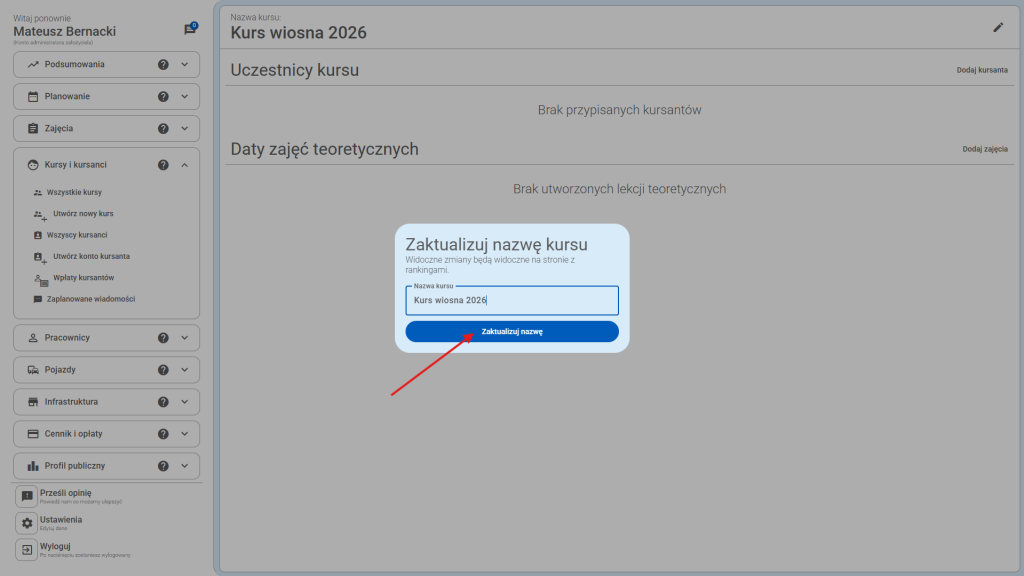Expand the Planowanie section chevron
The image size is (1024, 576).
[x=185, y=97]
